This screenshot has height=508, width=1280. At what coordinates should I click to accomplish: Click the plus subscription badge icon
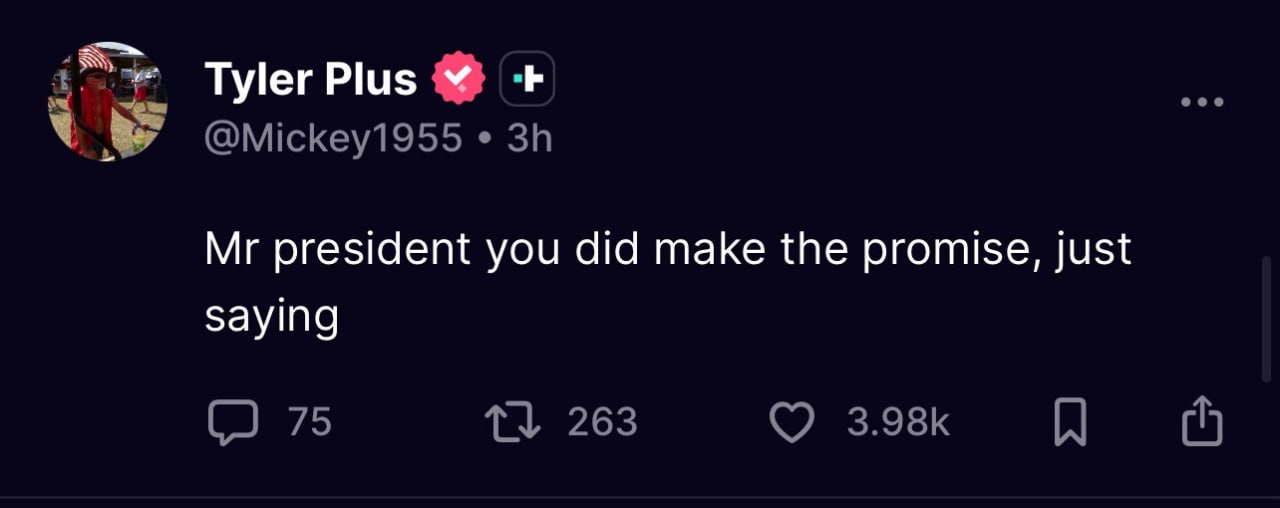click(527, 79)
